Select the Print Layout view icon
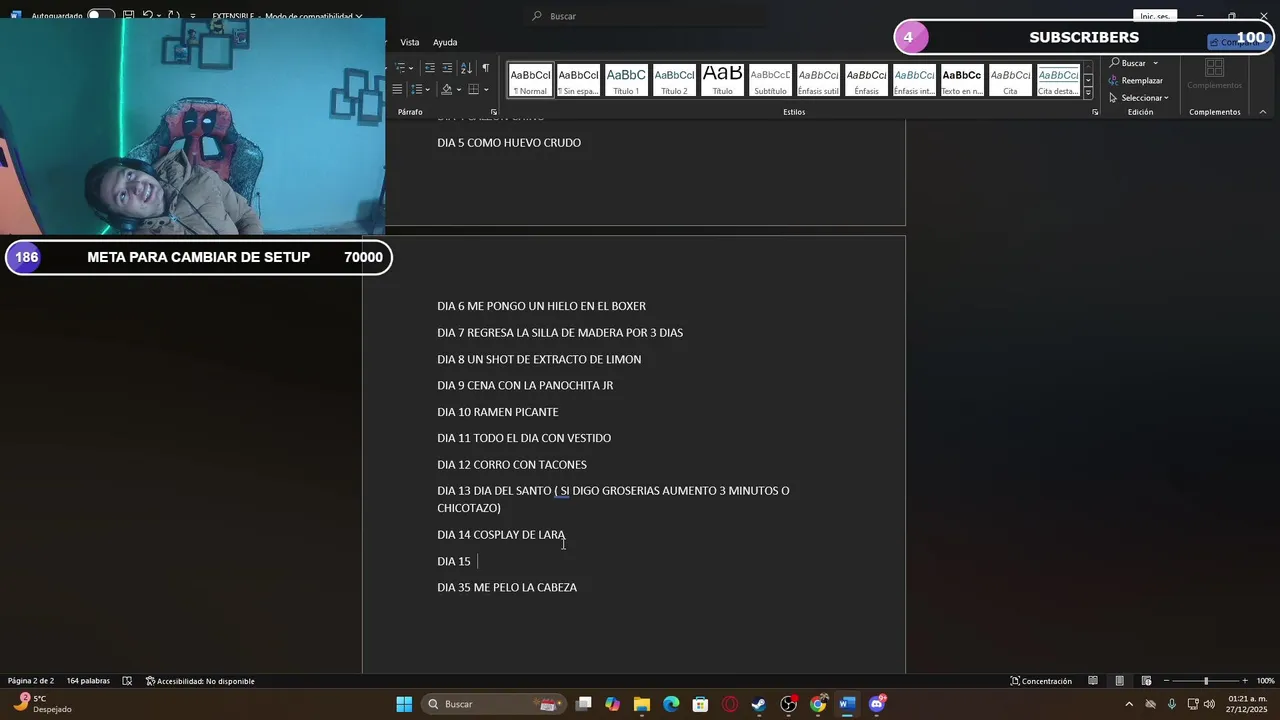1280x720 pixels. pyautogui.click(x=1120, y=681)
